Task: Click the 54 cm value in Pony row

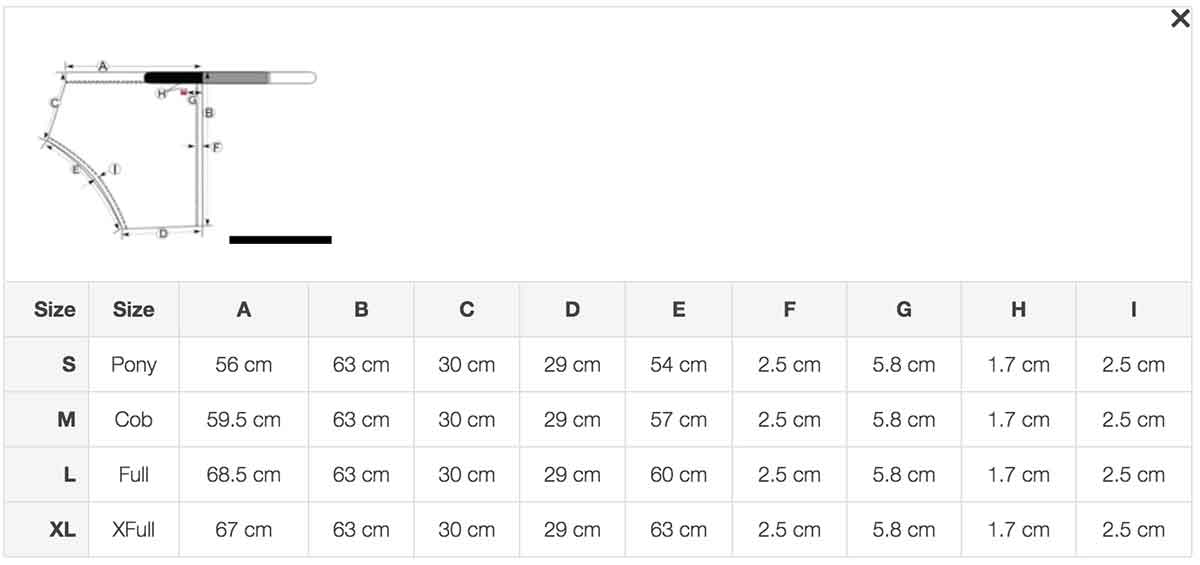Action: click(x=679, y=365)
